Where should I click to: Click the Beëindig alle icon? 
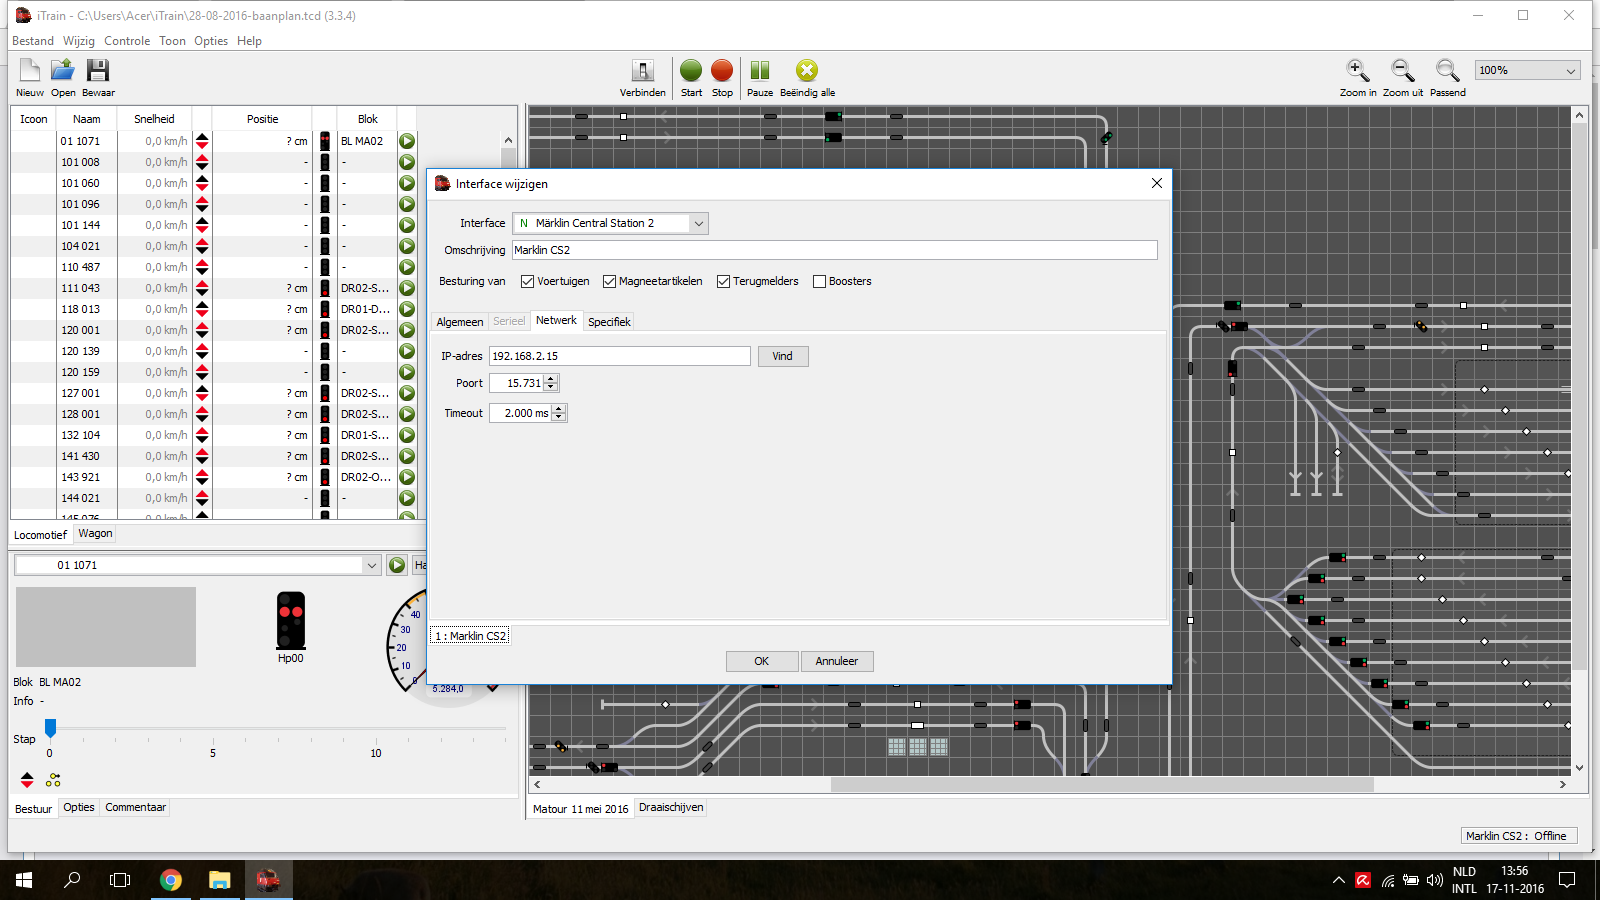click(x=807, y=70)
